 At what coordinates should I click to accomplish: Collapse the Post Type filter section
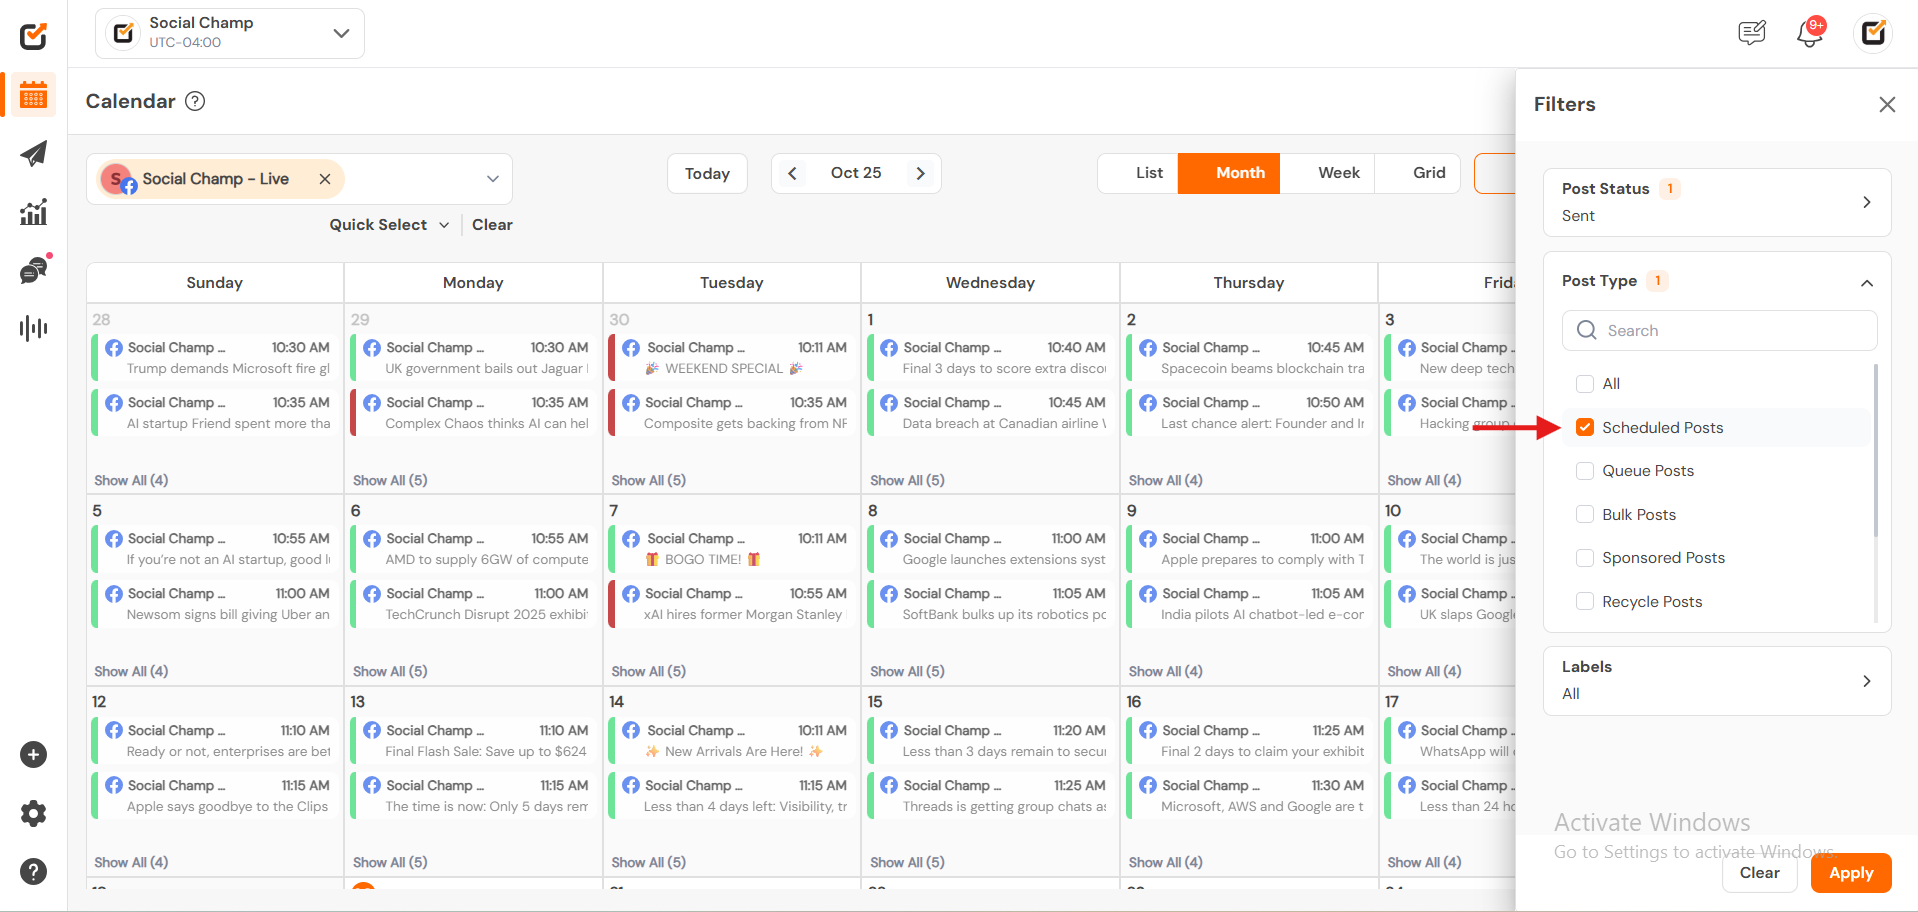pyautogui.click(x=1866, y=283)
